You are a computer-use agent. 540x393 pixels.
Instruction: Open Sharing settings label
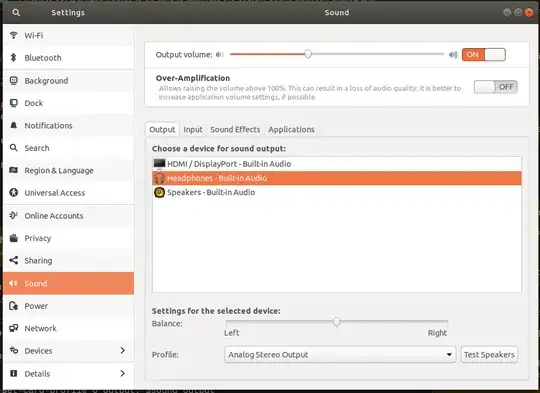[38, 261]
